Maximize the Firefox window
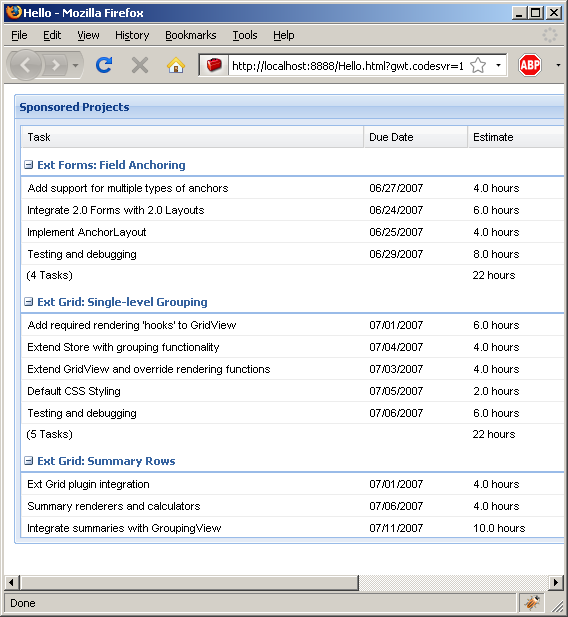 tap(536, 13)
